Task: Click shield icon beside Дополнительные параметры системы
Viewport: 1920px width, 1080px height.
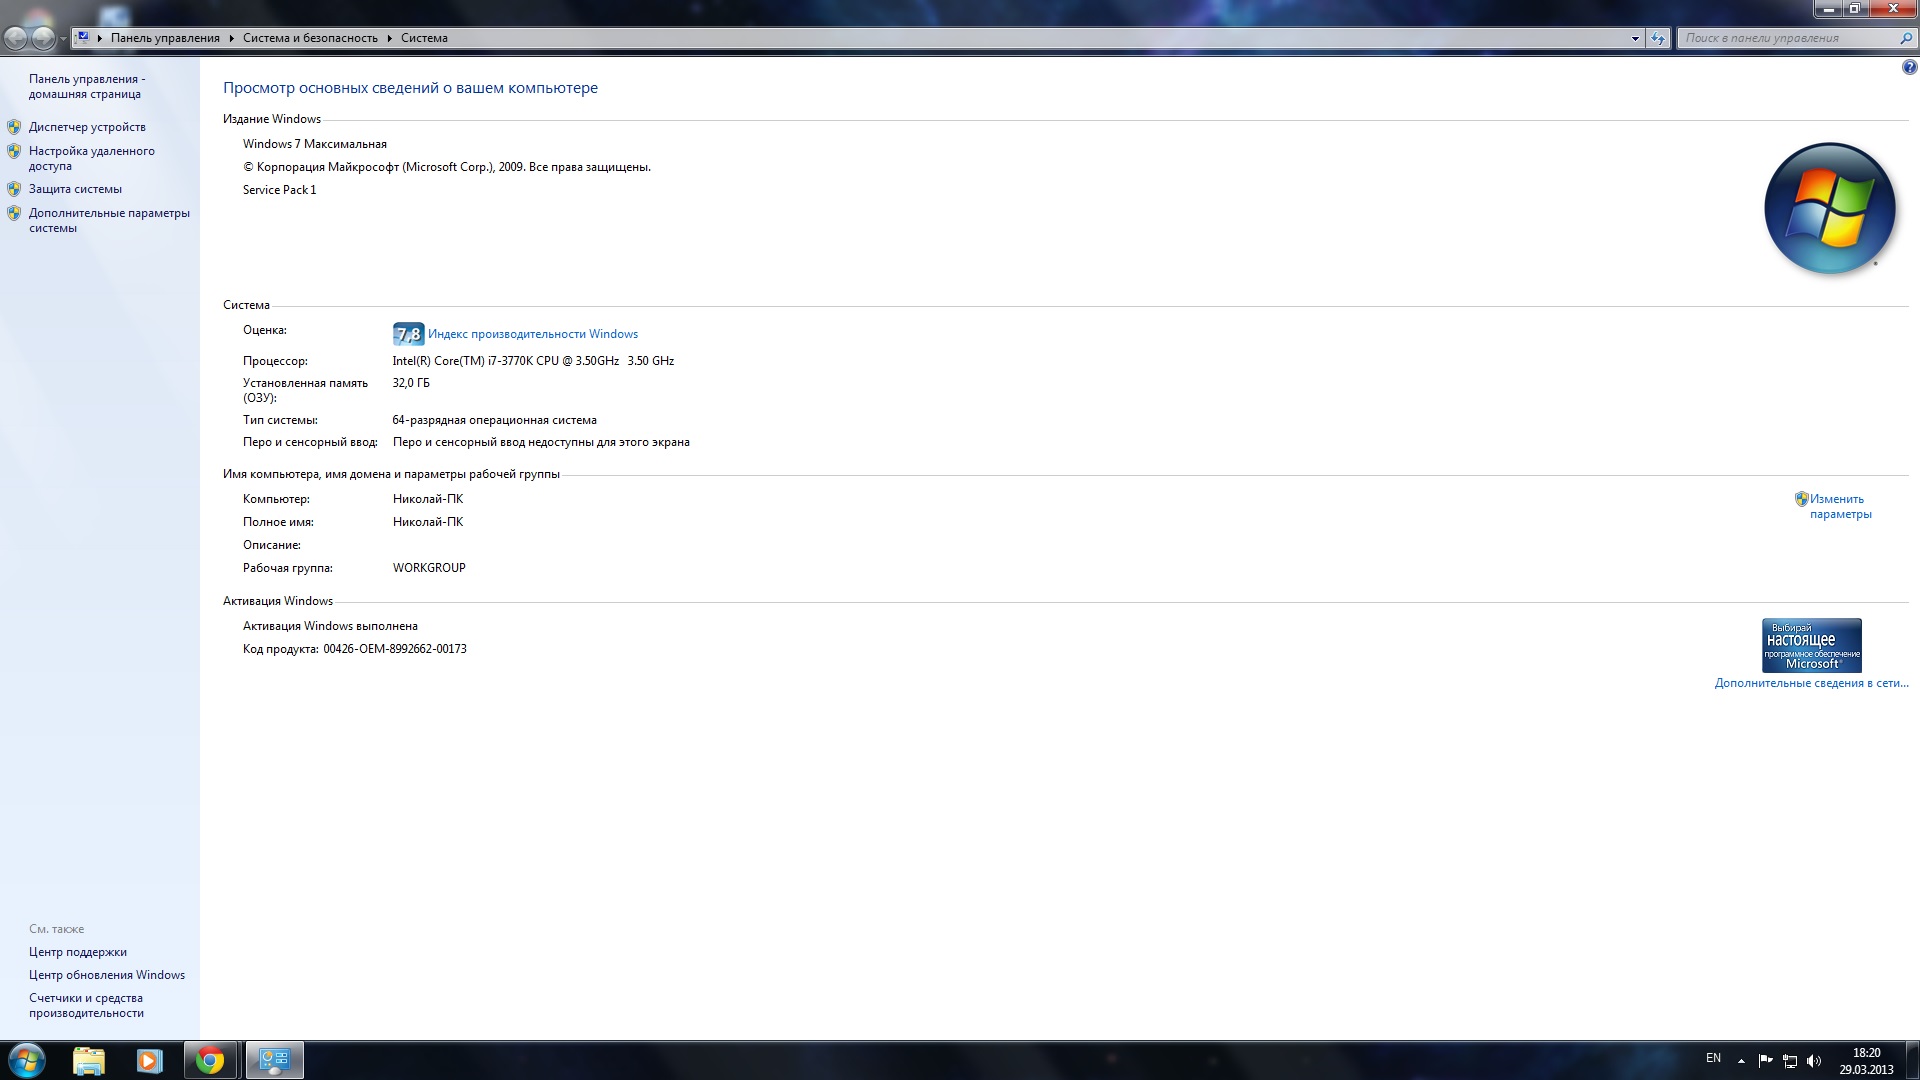Action: (x=14, y=213)
